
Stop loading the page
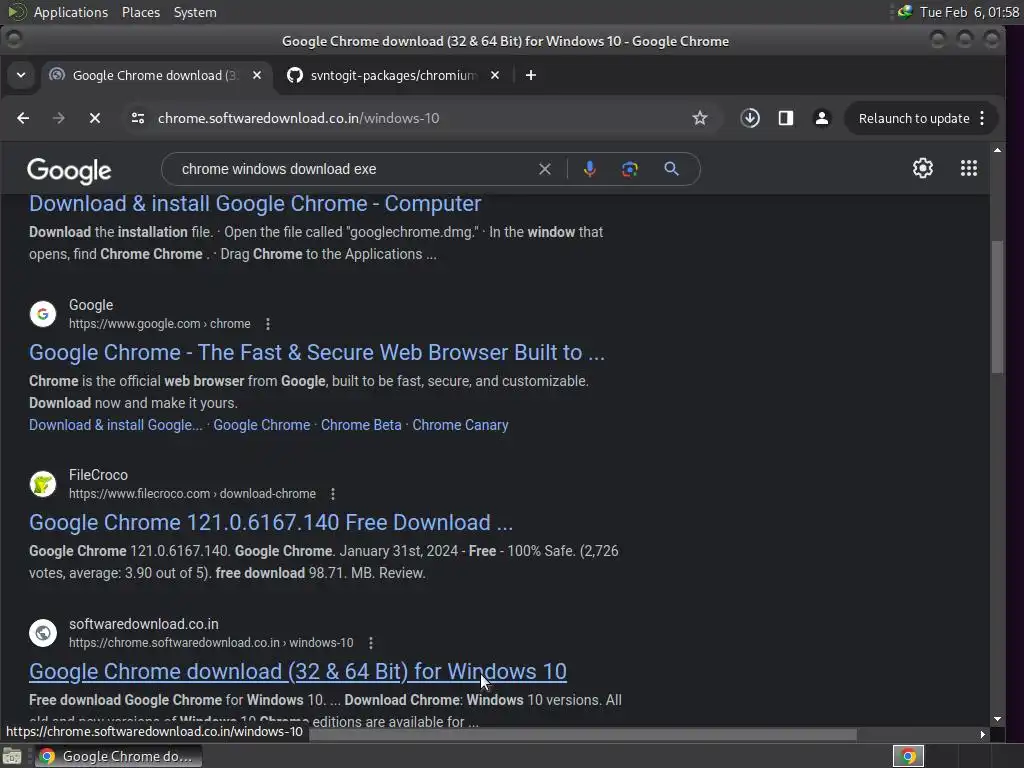click(x=95, y=118)
